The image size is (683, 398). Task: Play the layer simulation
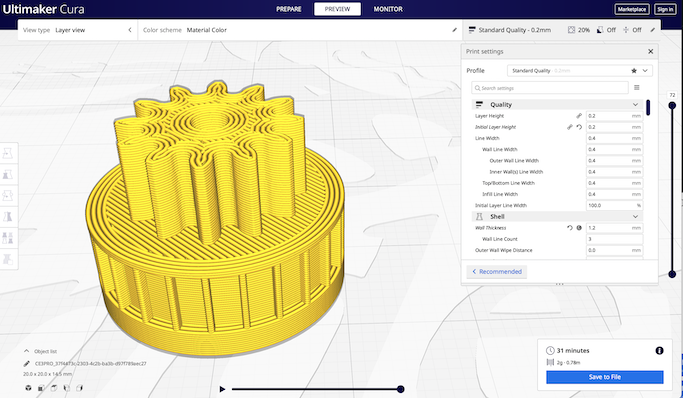tap(222, 389)
